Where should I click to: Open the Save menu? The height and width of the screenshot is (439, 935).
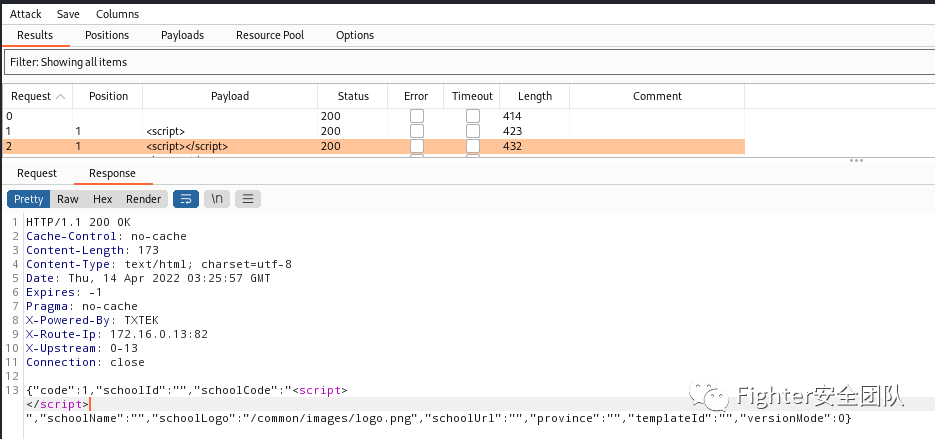(x=68, y=14)
